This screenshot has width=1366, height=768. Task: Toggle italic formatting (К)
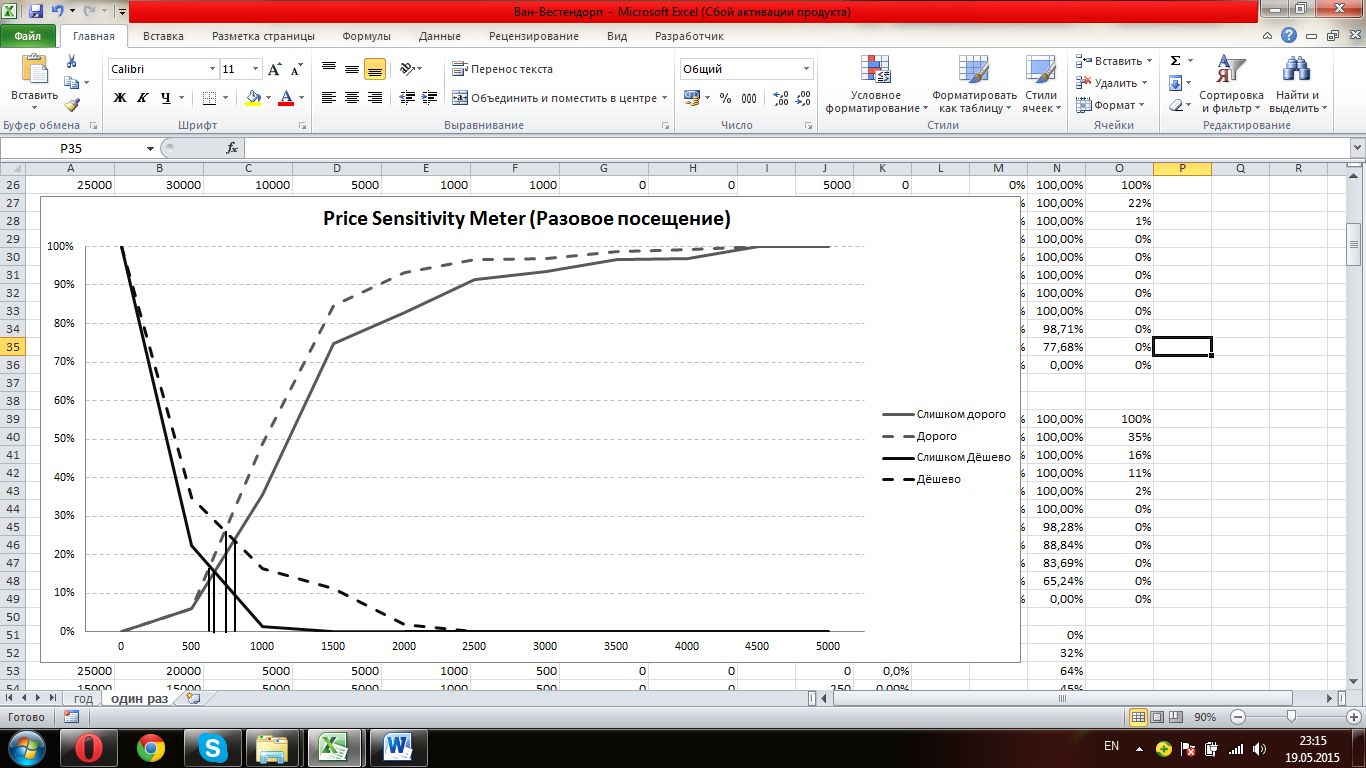tap(142, 98)
